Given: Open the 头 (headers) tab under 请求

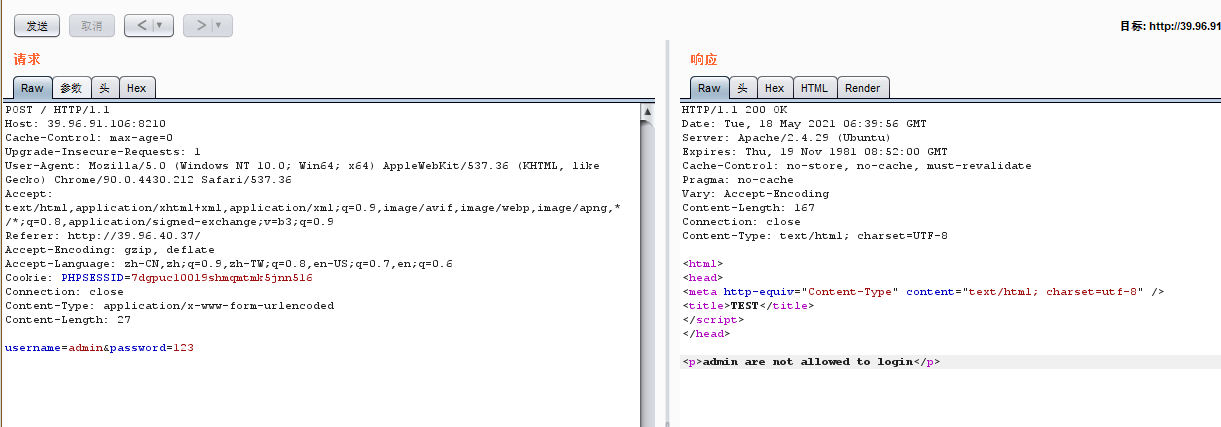Looking at the screenshot, I should coord(104,88).
